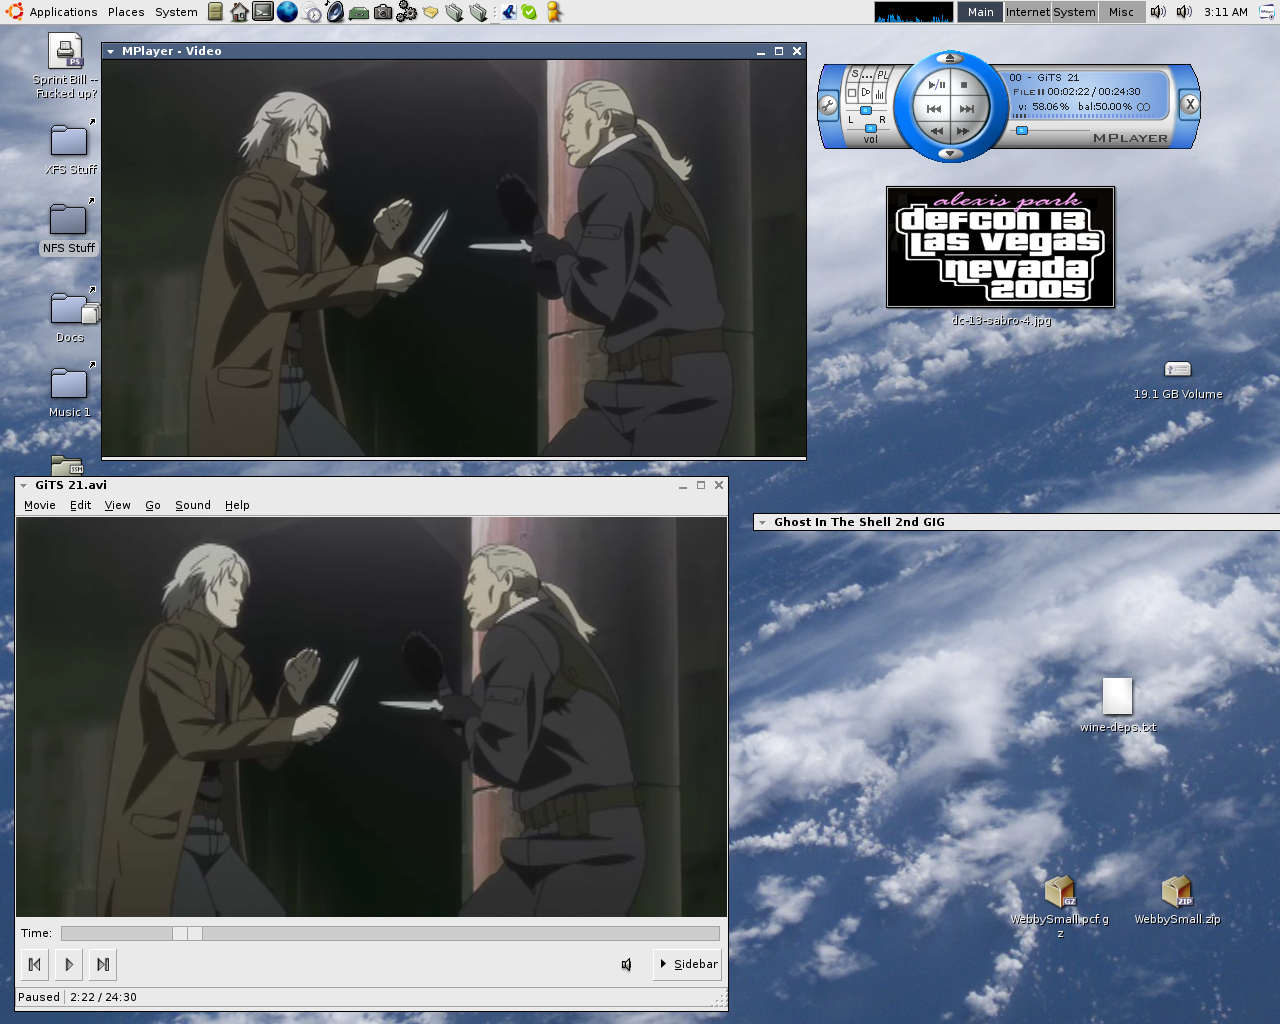The width and height of the screenshot is (1280, 1024).
Task: Click the yellow buddy messenger panel icon
Action: point(553,12)
